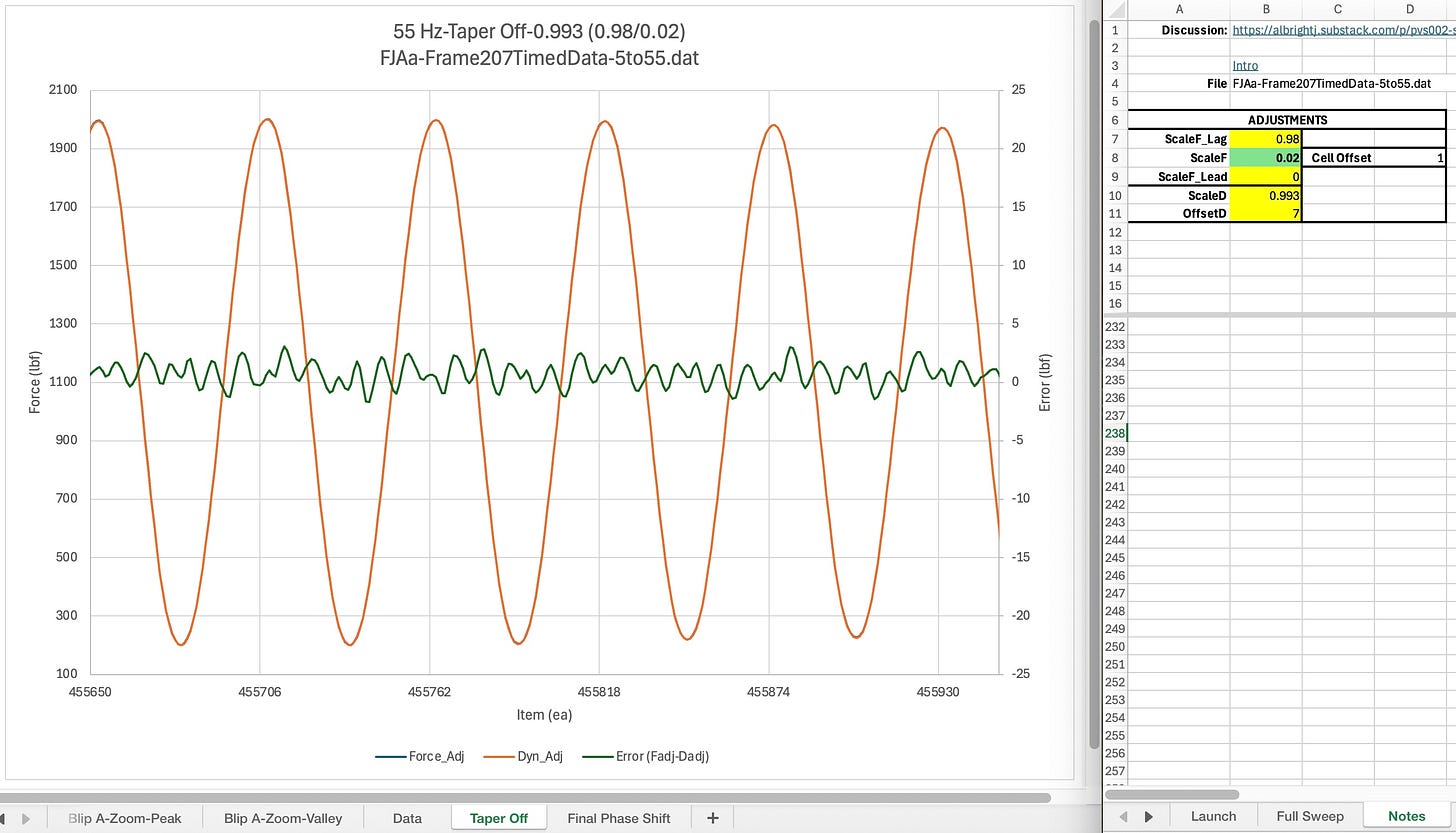Click the add new sheet plus icon
Image resolution: width=1456 pixels, height=833 pixels.
coord(713,818)
